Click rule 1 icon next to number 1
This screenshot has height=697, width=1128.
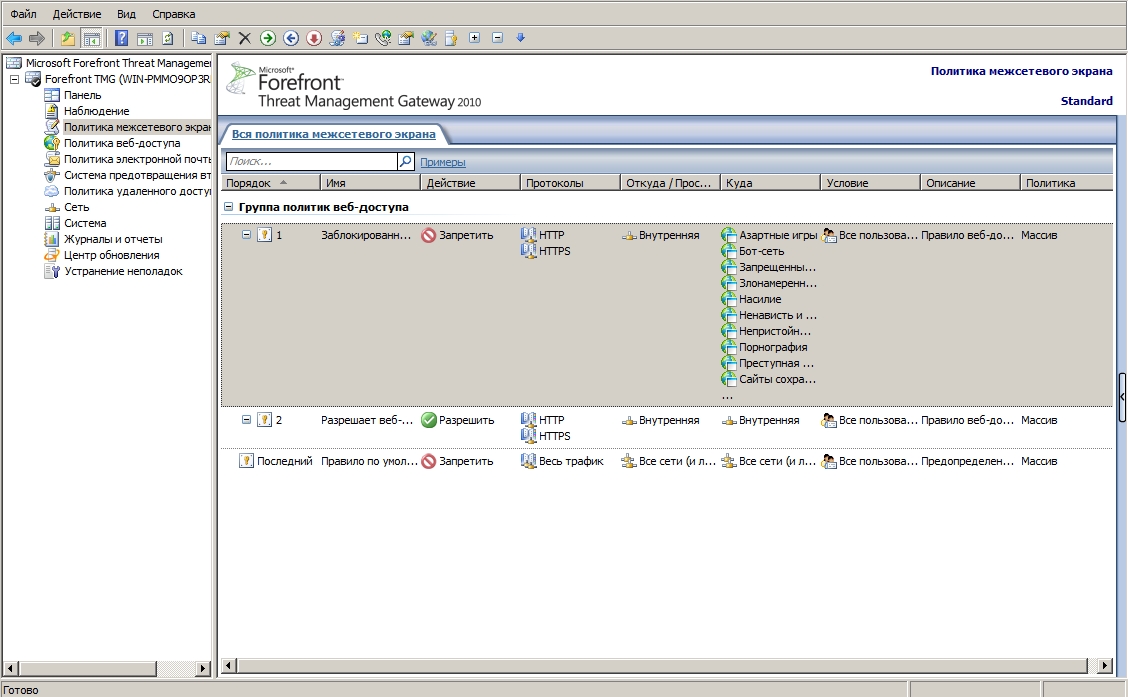pyautogui.click(x=265, y=234)
